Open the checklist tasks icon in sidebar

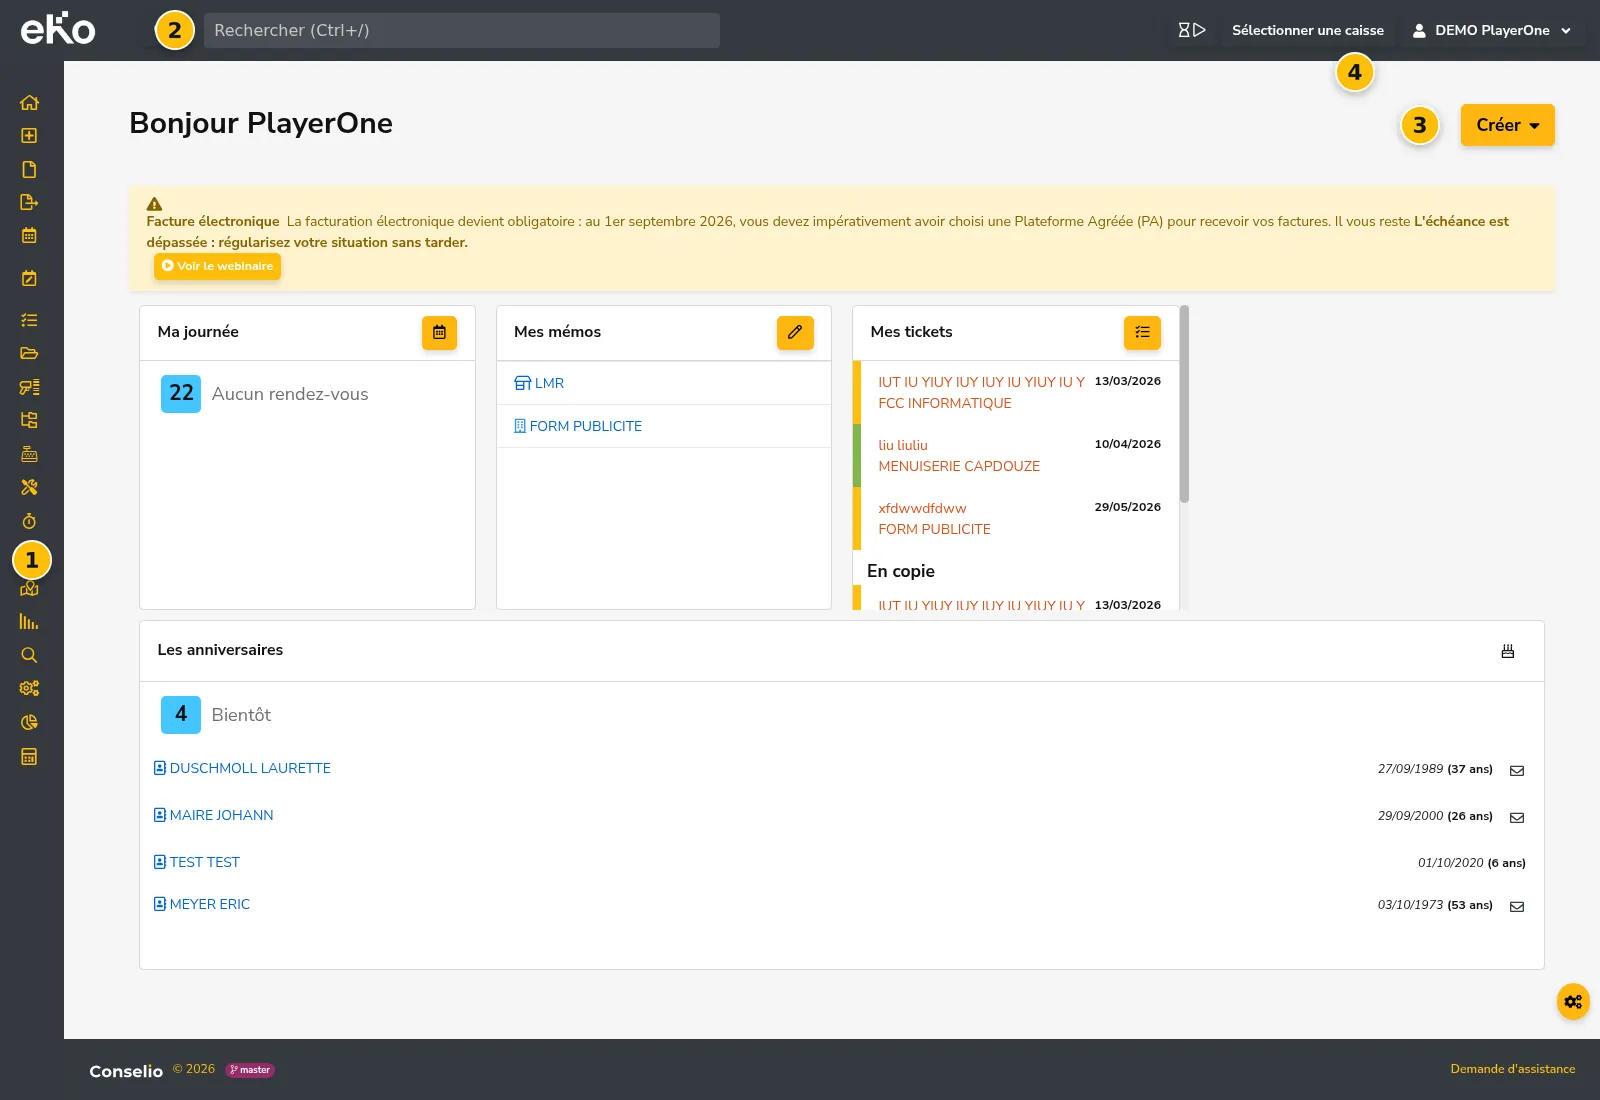point(29,320)
